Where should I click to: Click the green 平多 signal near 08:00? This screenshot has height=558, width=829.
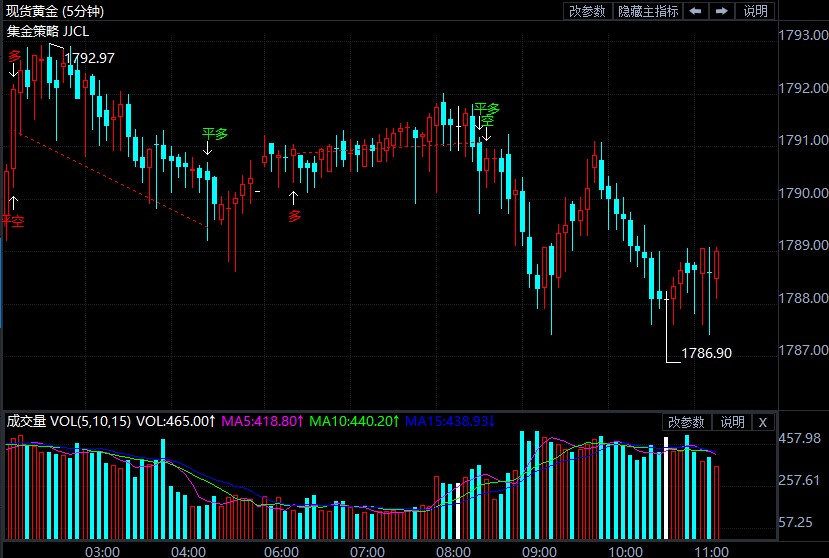(486, 108)
